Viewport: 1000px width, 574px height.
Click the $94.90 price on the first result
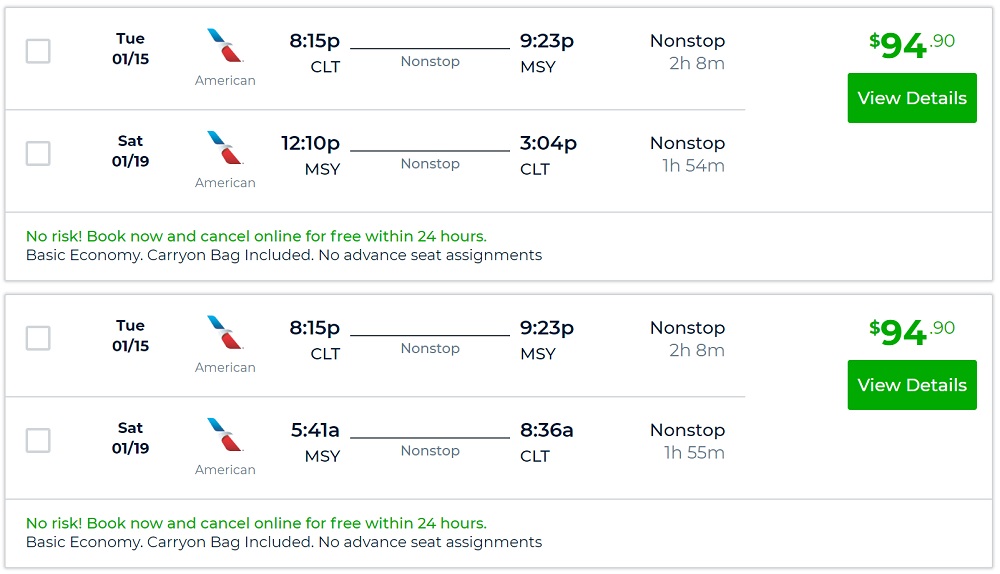coord(911,45)
